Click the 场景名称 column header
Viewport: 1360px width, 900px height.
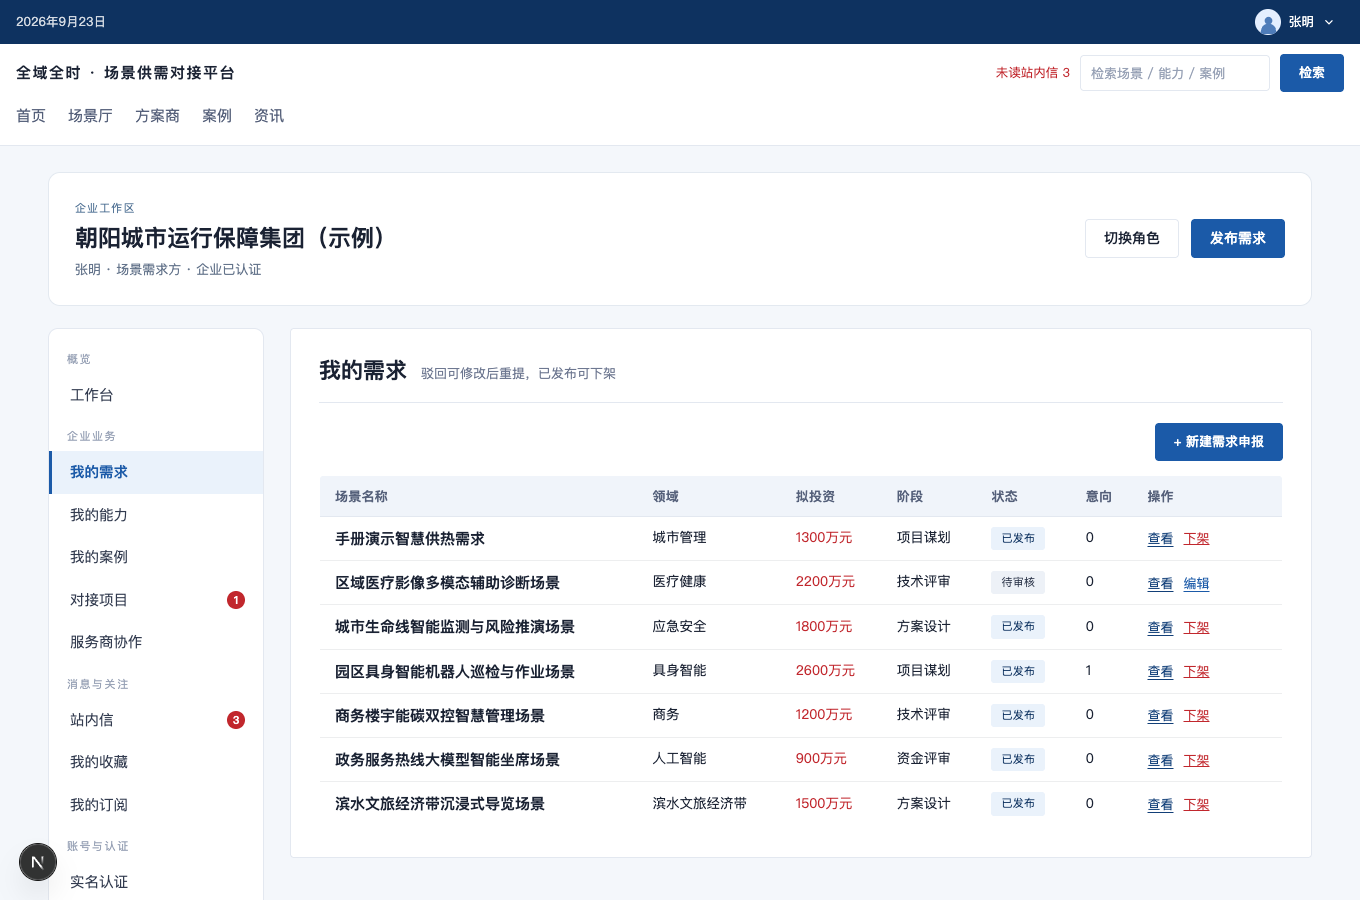[361, 496]
